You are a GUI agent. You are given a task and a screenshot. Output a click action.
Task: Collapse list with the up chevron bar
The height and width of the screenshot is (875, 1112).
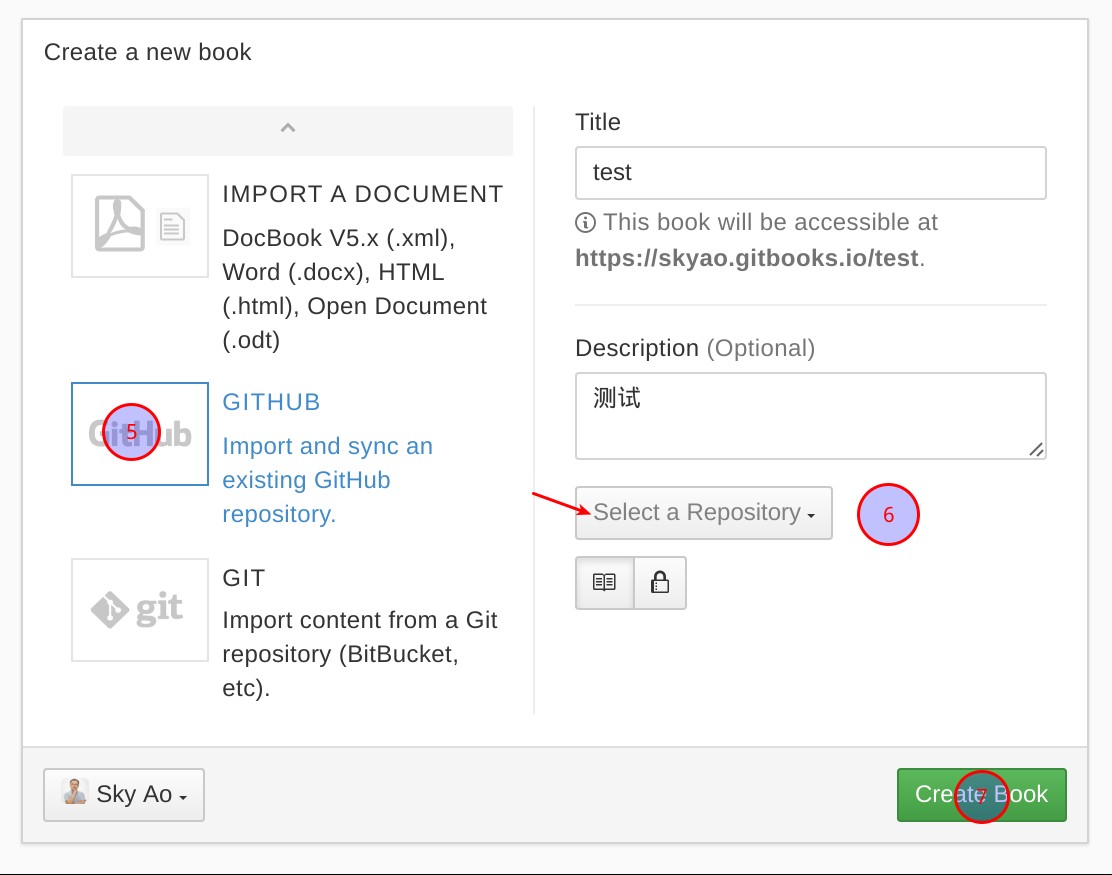[288, 130]
